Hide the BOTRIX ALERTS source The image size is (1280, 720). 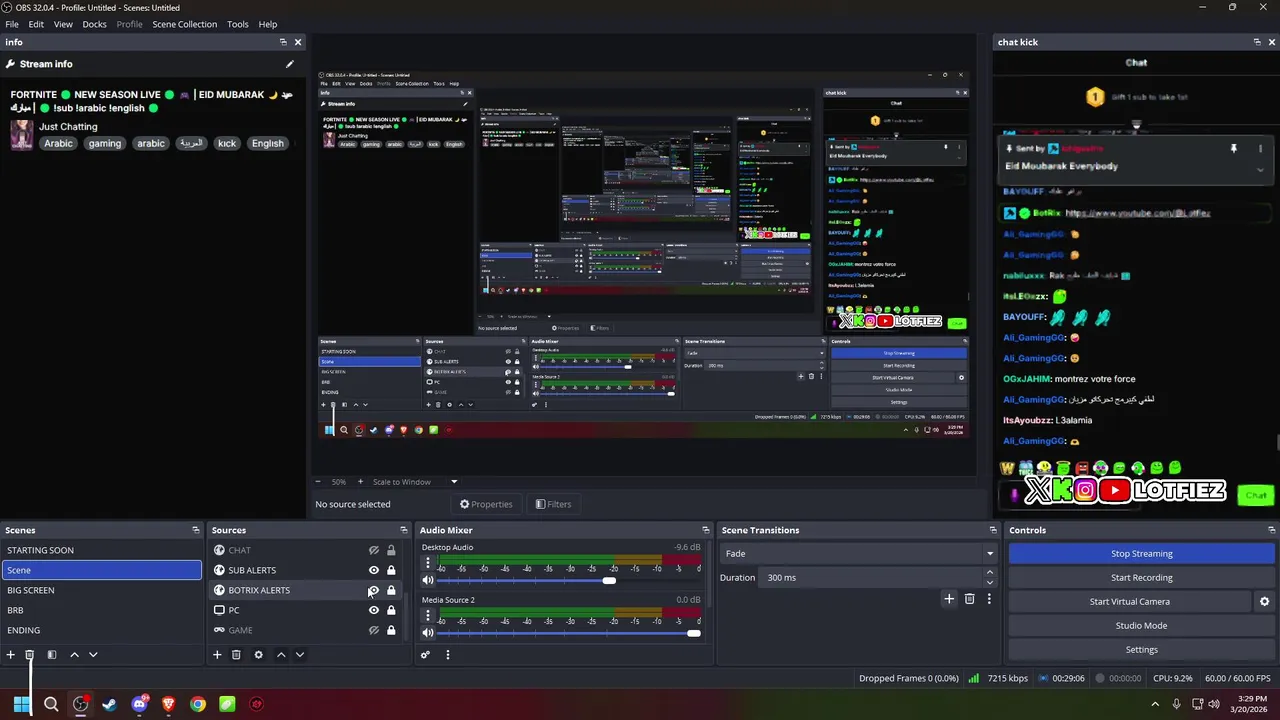374,590
